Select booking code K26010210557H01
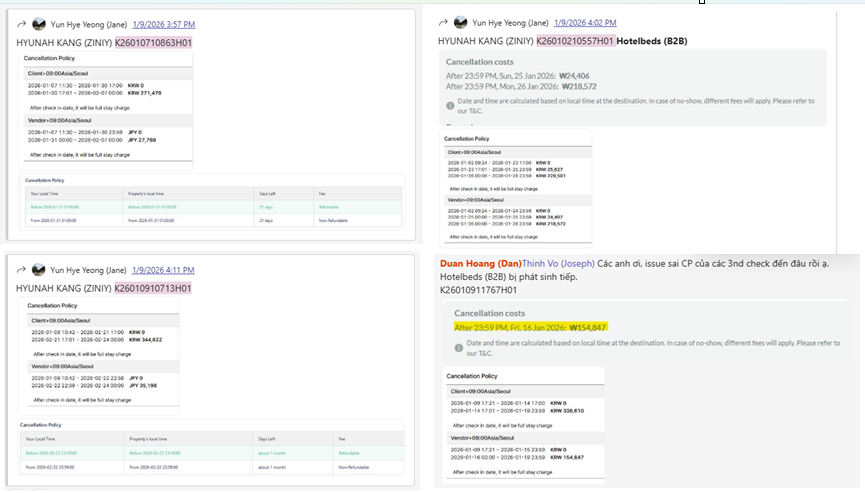The image size is (865, 493). [575, 41]
